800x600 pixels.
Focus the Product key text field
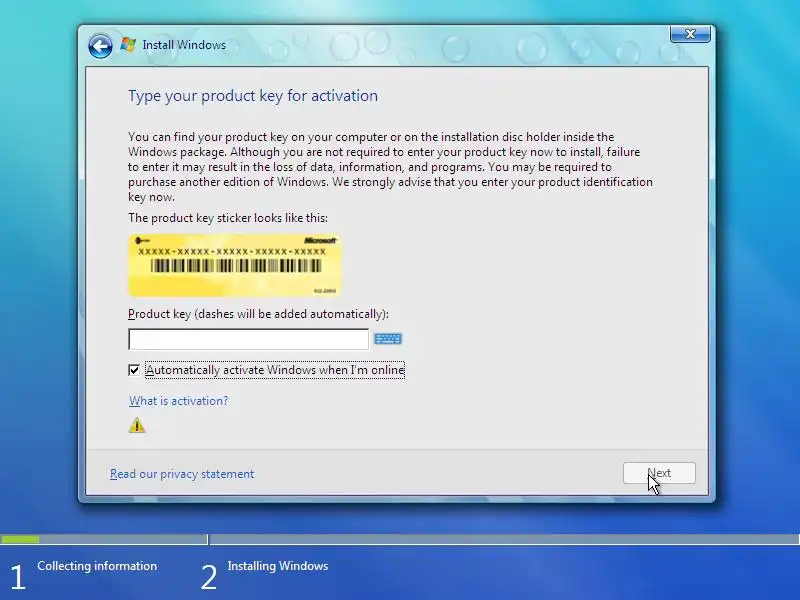pos(248,339)
